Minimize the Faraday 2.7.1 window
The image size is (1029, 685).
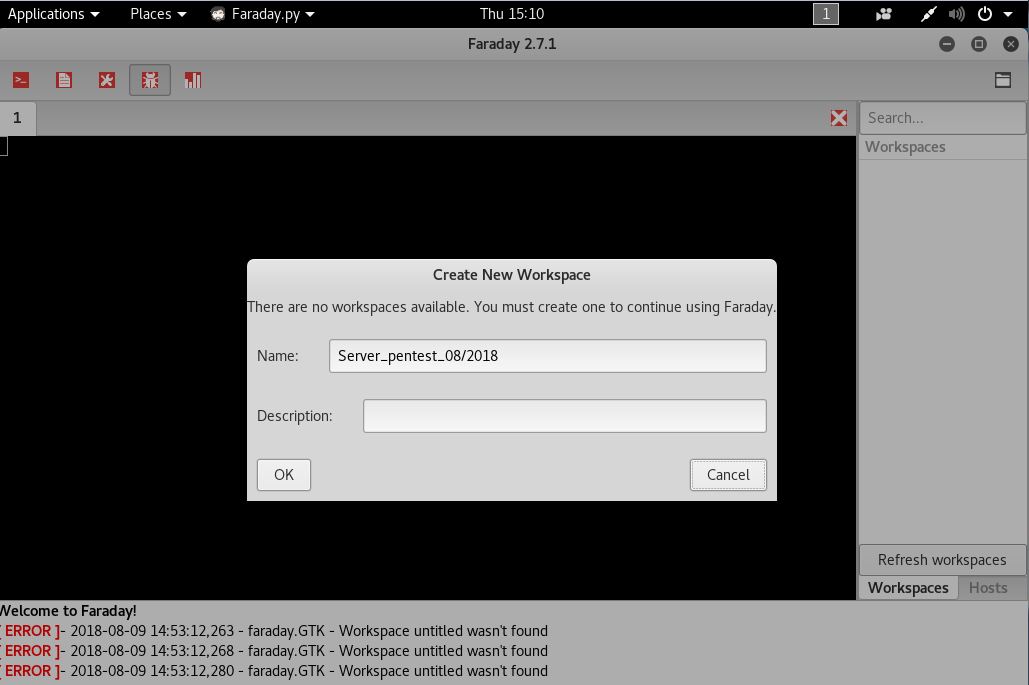946,44
